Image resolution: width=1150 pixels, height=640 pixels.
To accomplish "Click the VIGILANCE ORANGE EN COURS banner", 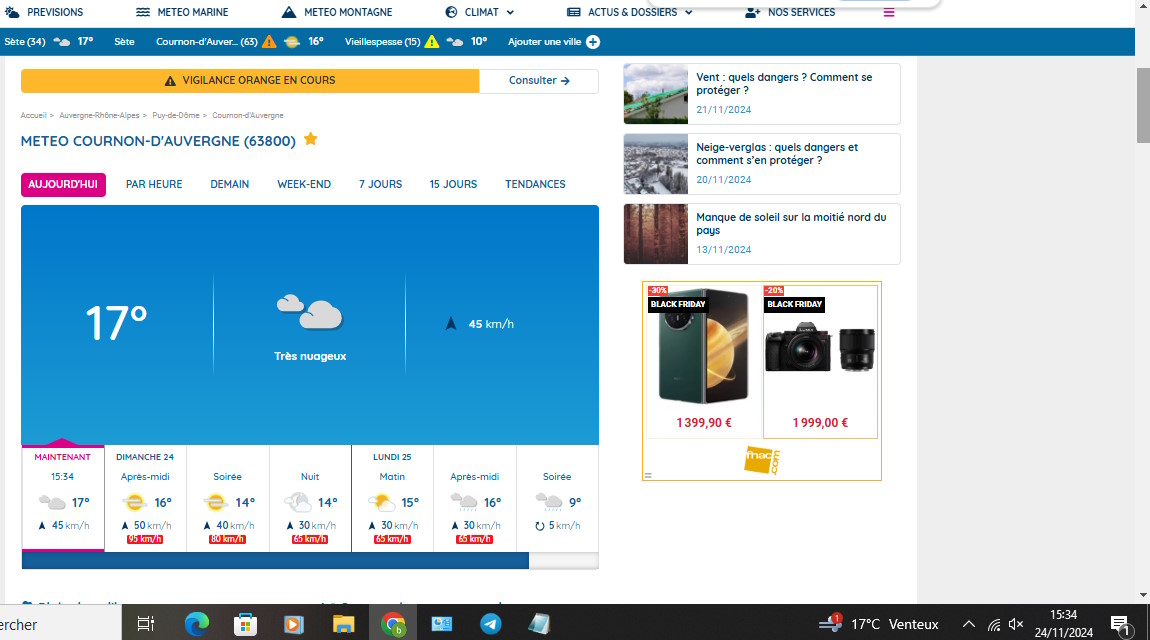I will coord(250,81).
